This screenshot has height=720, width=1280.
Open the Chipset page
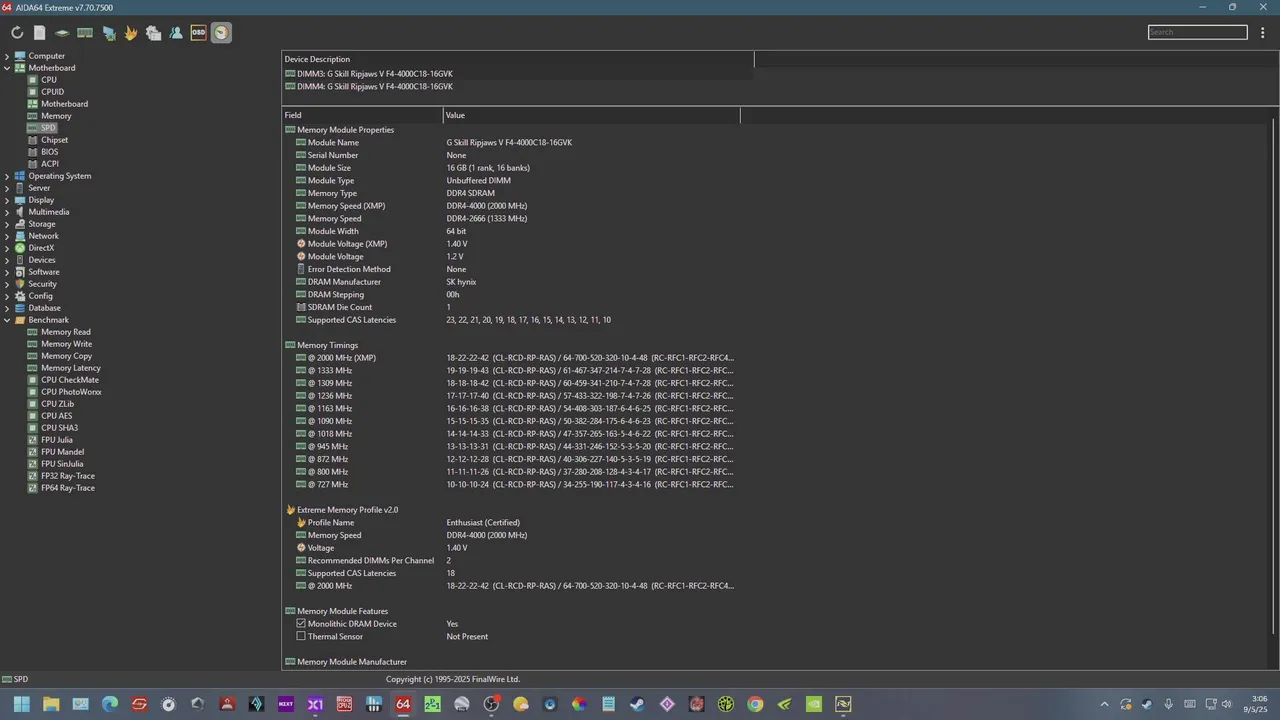54,140
